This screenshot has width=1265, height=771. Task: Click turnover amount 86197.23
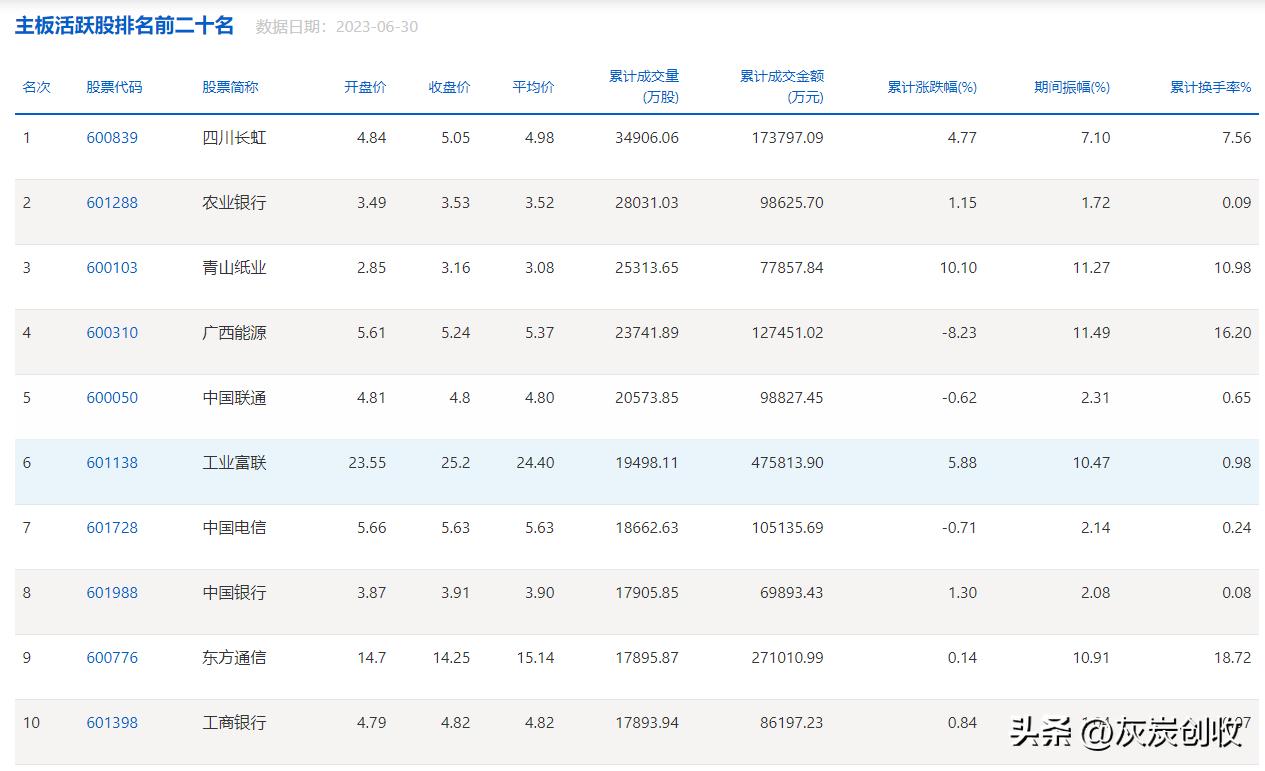click(792, 723)
